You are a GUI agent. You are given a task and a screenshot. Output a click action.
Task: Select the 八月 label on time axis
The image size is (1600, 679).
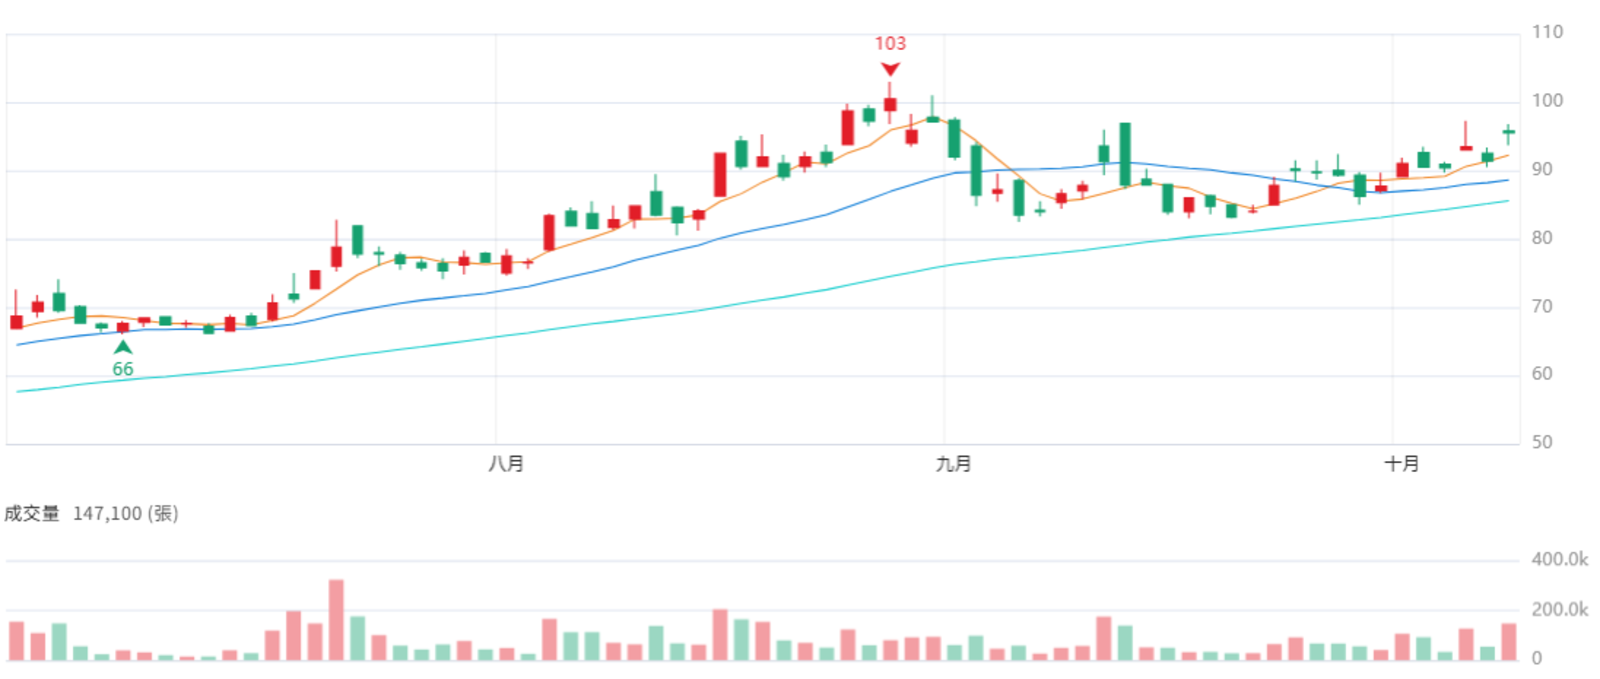(x=506, y=464)
